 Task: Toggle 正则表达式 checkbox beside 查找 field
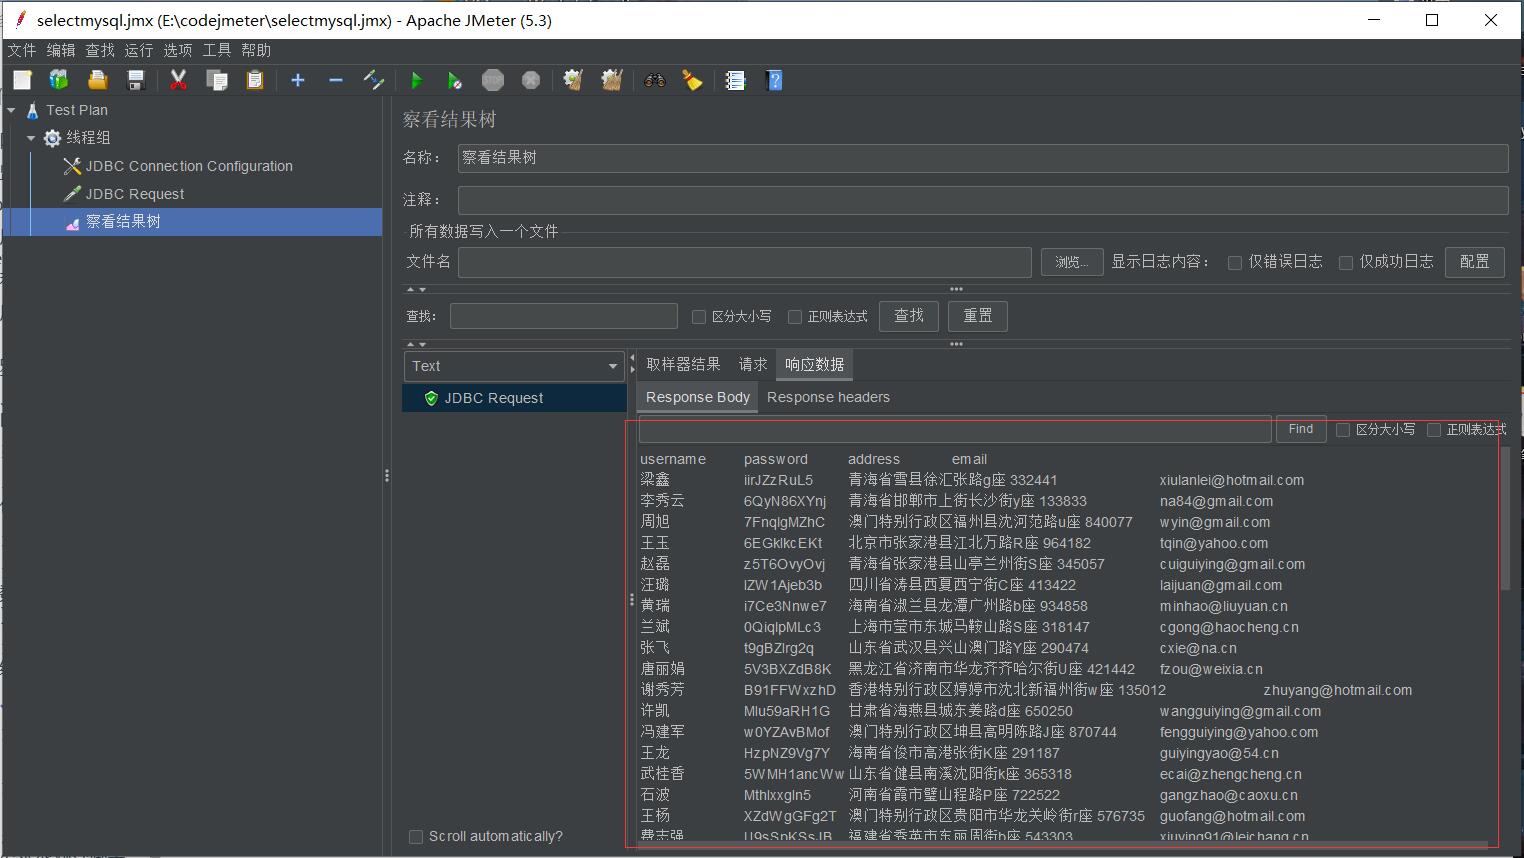tap(795, 317)
